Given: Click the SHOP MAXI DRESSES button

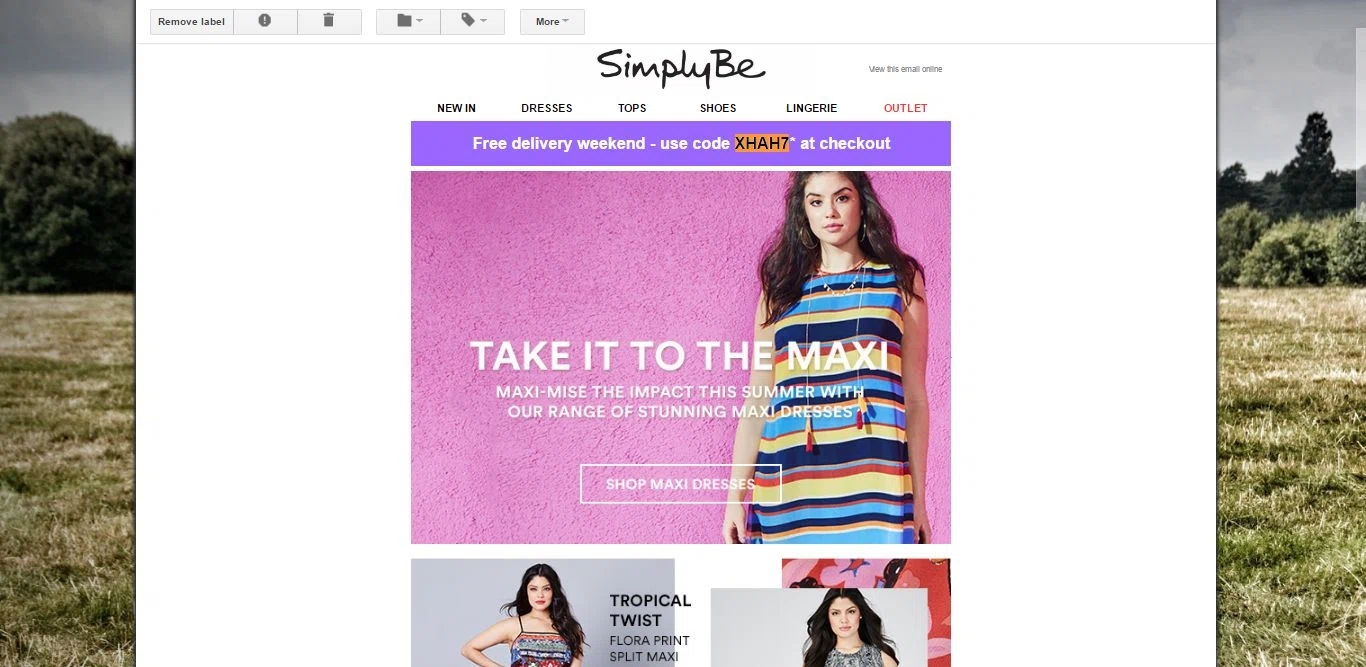Looking at the screenshot, I should pyautogui.click(x=681, y=484).
